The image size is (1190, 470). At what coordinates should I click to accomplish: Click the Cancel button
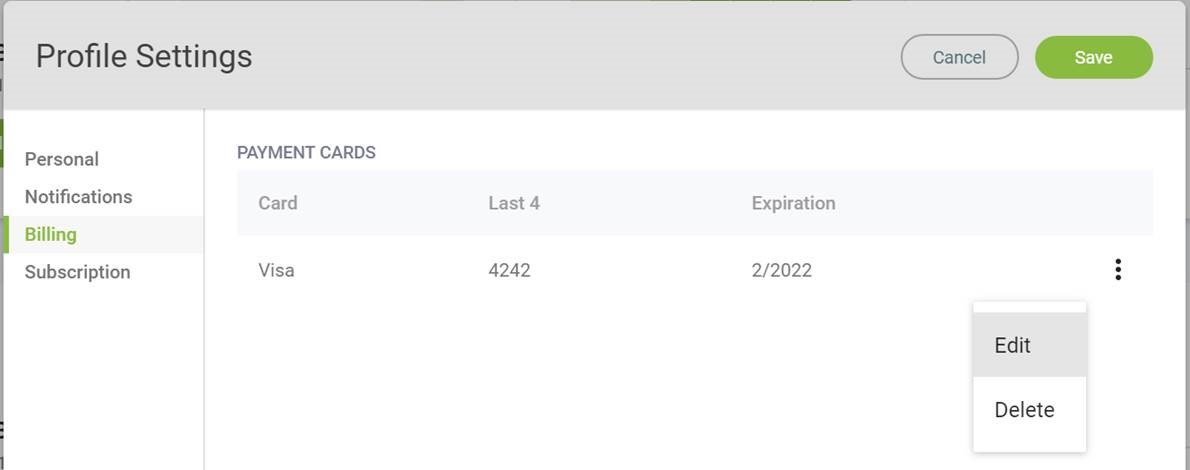click(x=959, y=57)
